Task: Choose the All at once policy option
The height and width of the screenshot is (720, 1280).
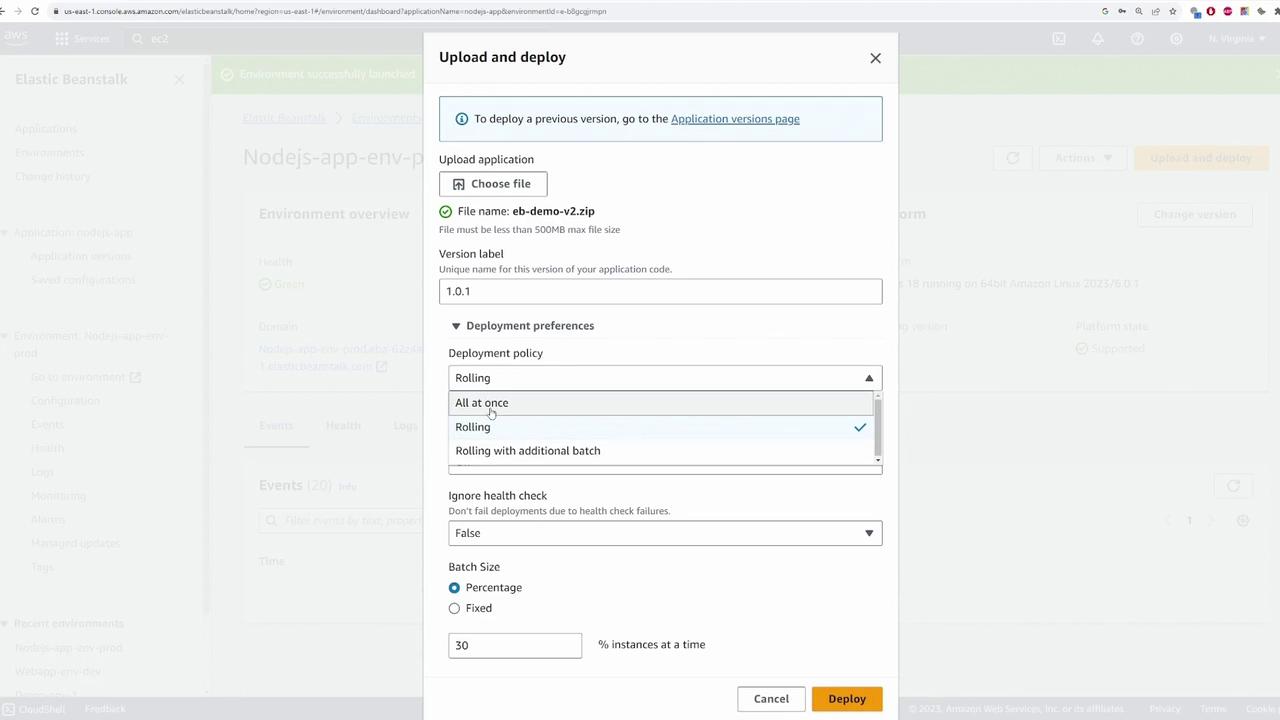Action: pos(482,403)
